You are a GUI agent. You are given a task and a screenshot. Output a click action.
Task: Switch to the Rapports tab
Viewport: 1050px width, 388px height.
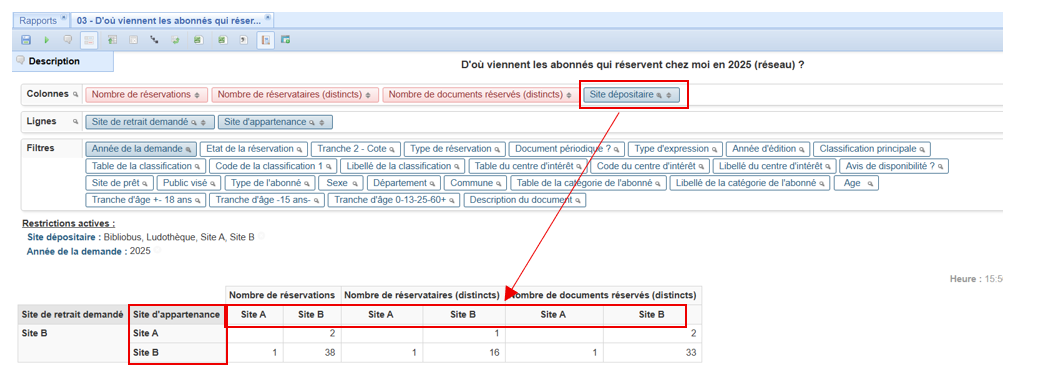[38, 21]
